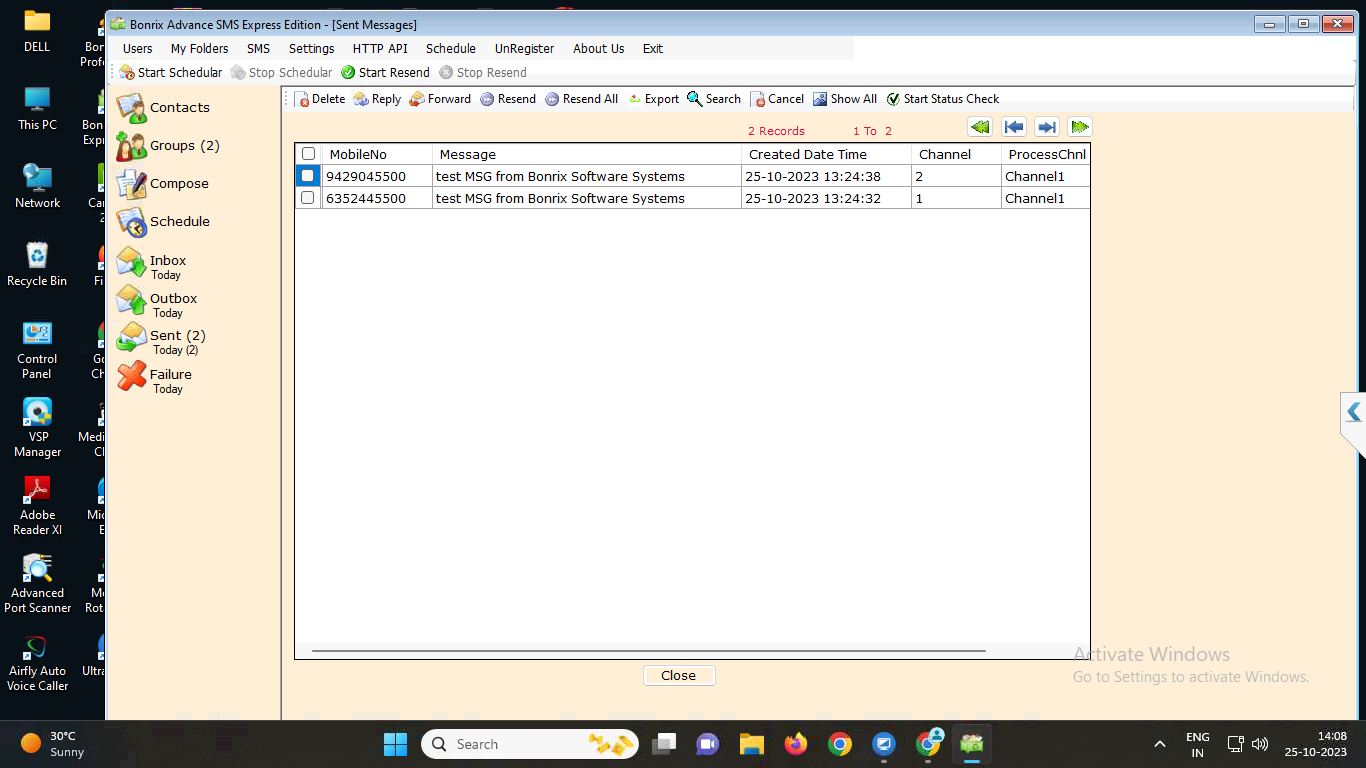
Task: Forward the selected message
Action: click(x=440, y=99)
